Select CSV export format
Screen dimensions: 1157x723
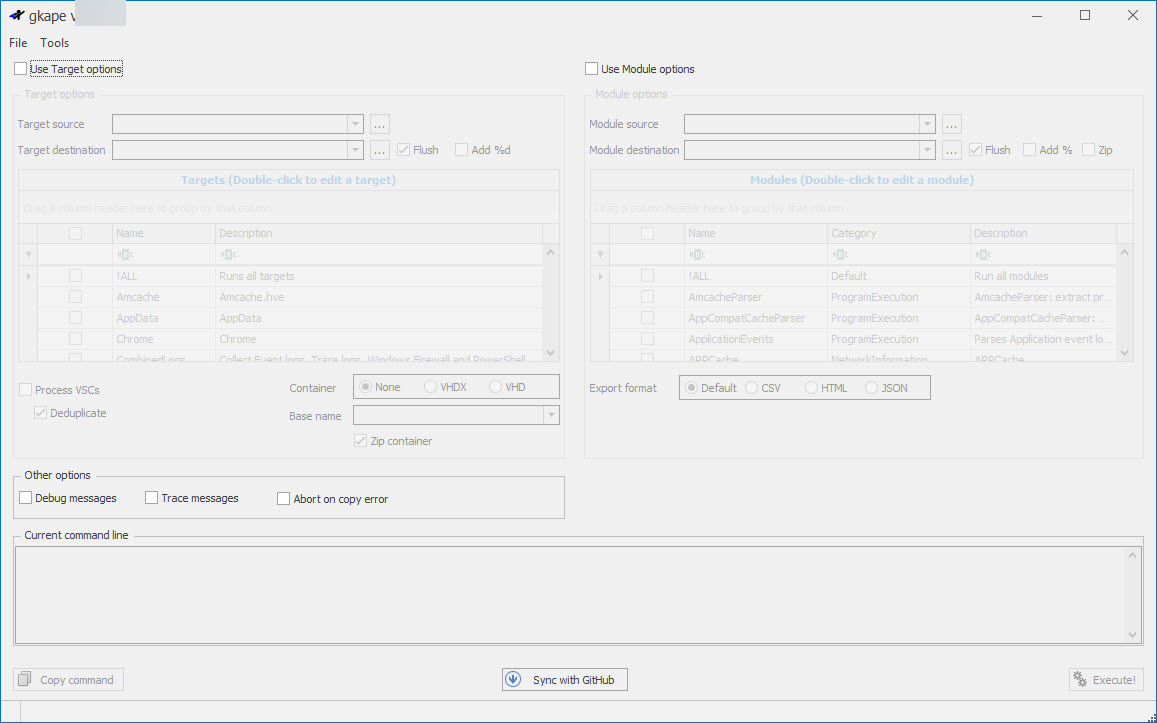(751, 387)
